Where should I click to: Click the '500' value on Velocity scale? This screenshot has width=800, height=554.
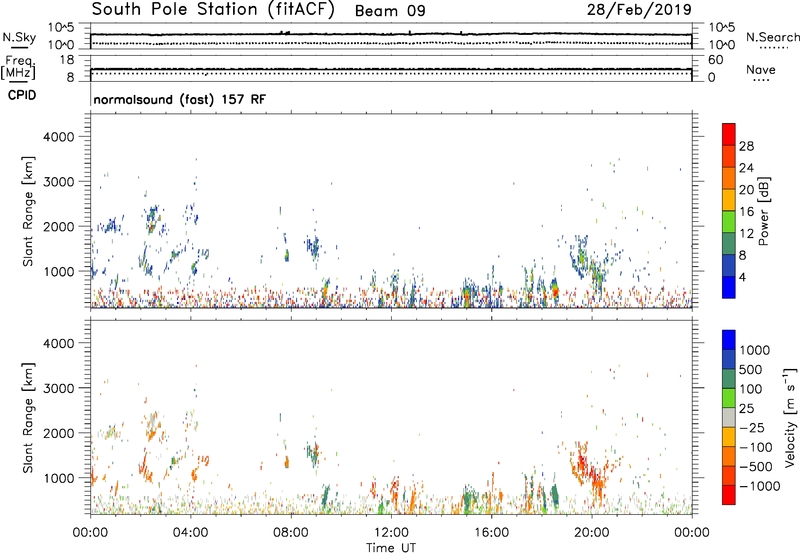coord(751,370)
